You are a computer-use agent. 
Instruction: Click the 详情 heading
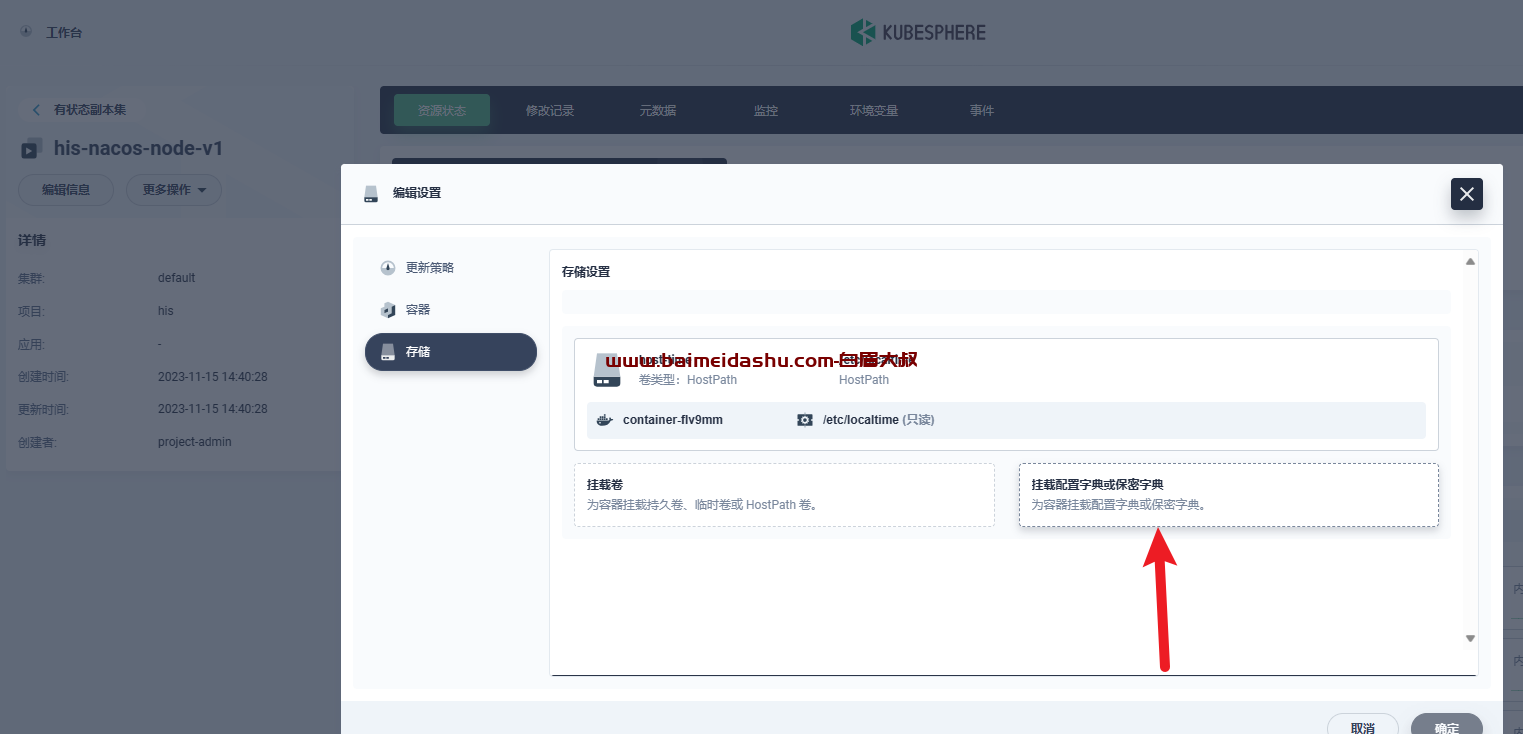[x=32, y=241]
